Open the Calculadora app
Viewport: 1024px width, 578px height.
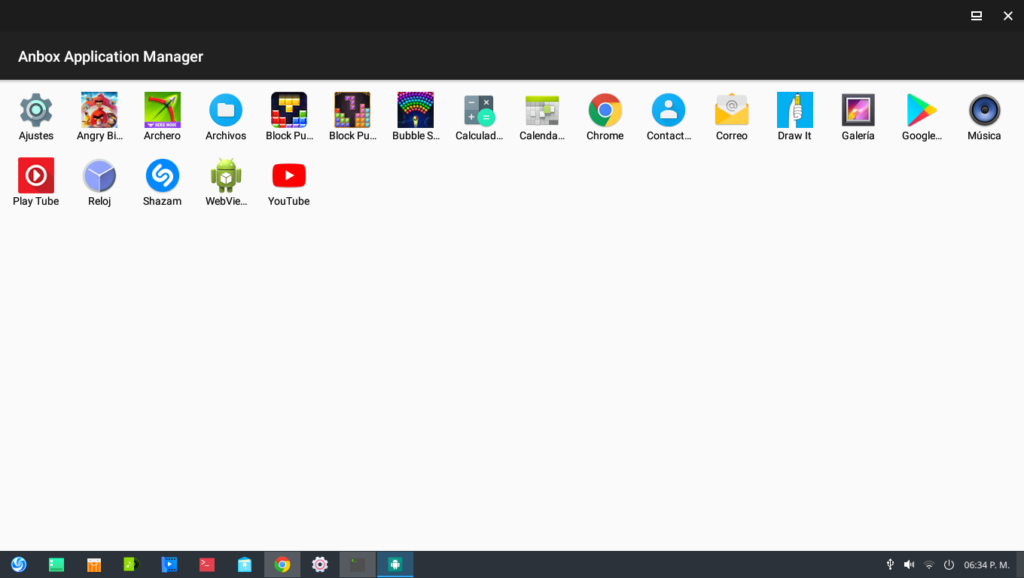coord(479,111)
